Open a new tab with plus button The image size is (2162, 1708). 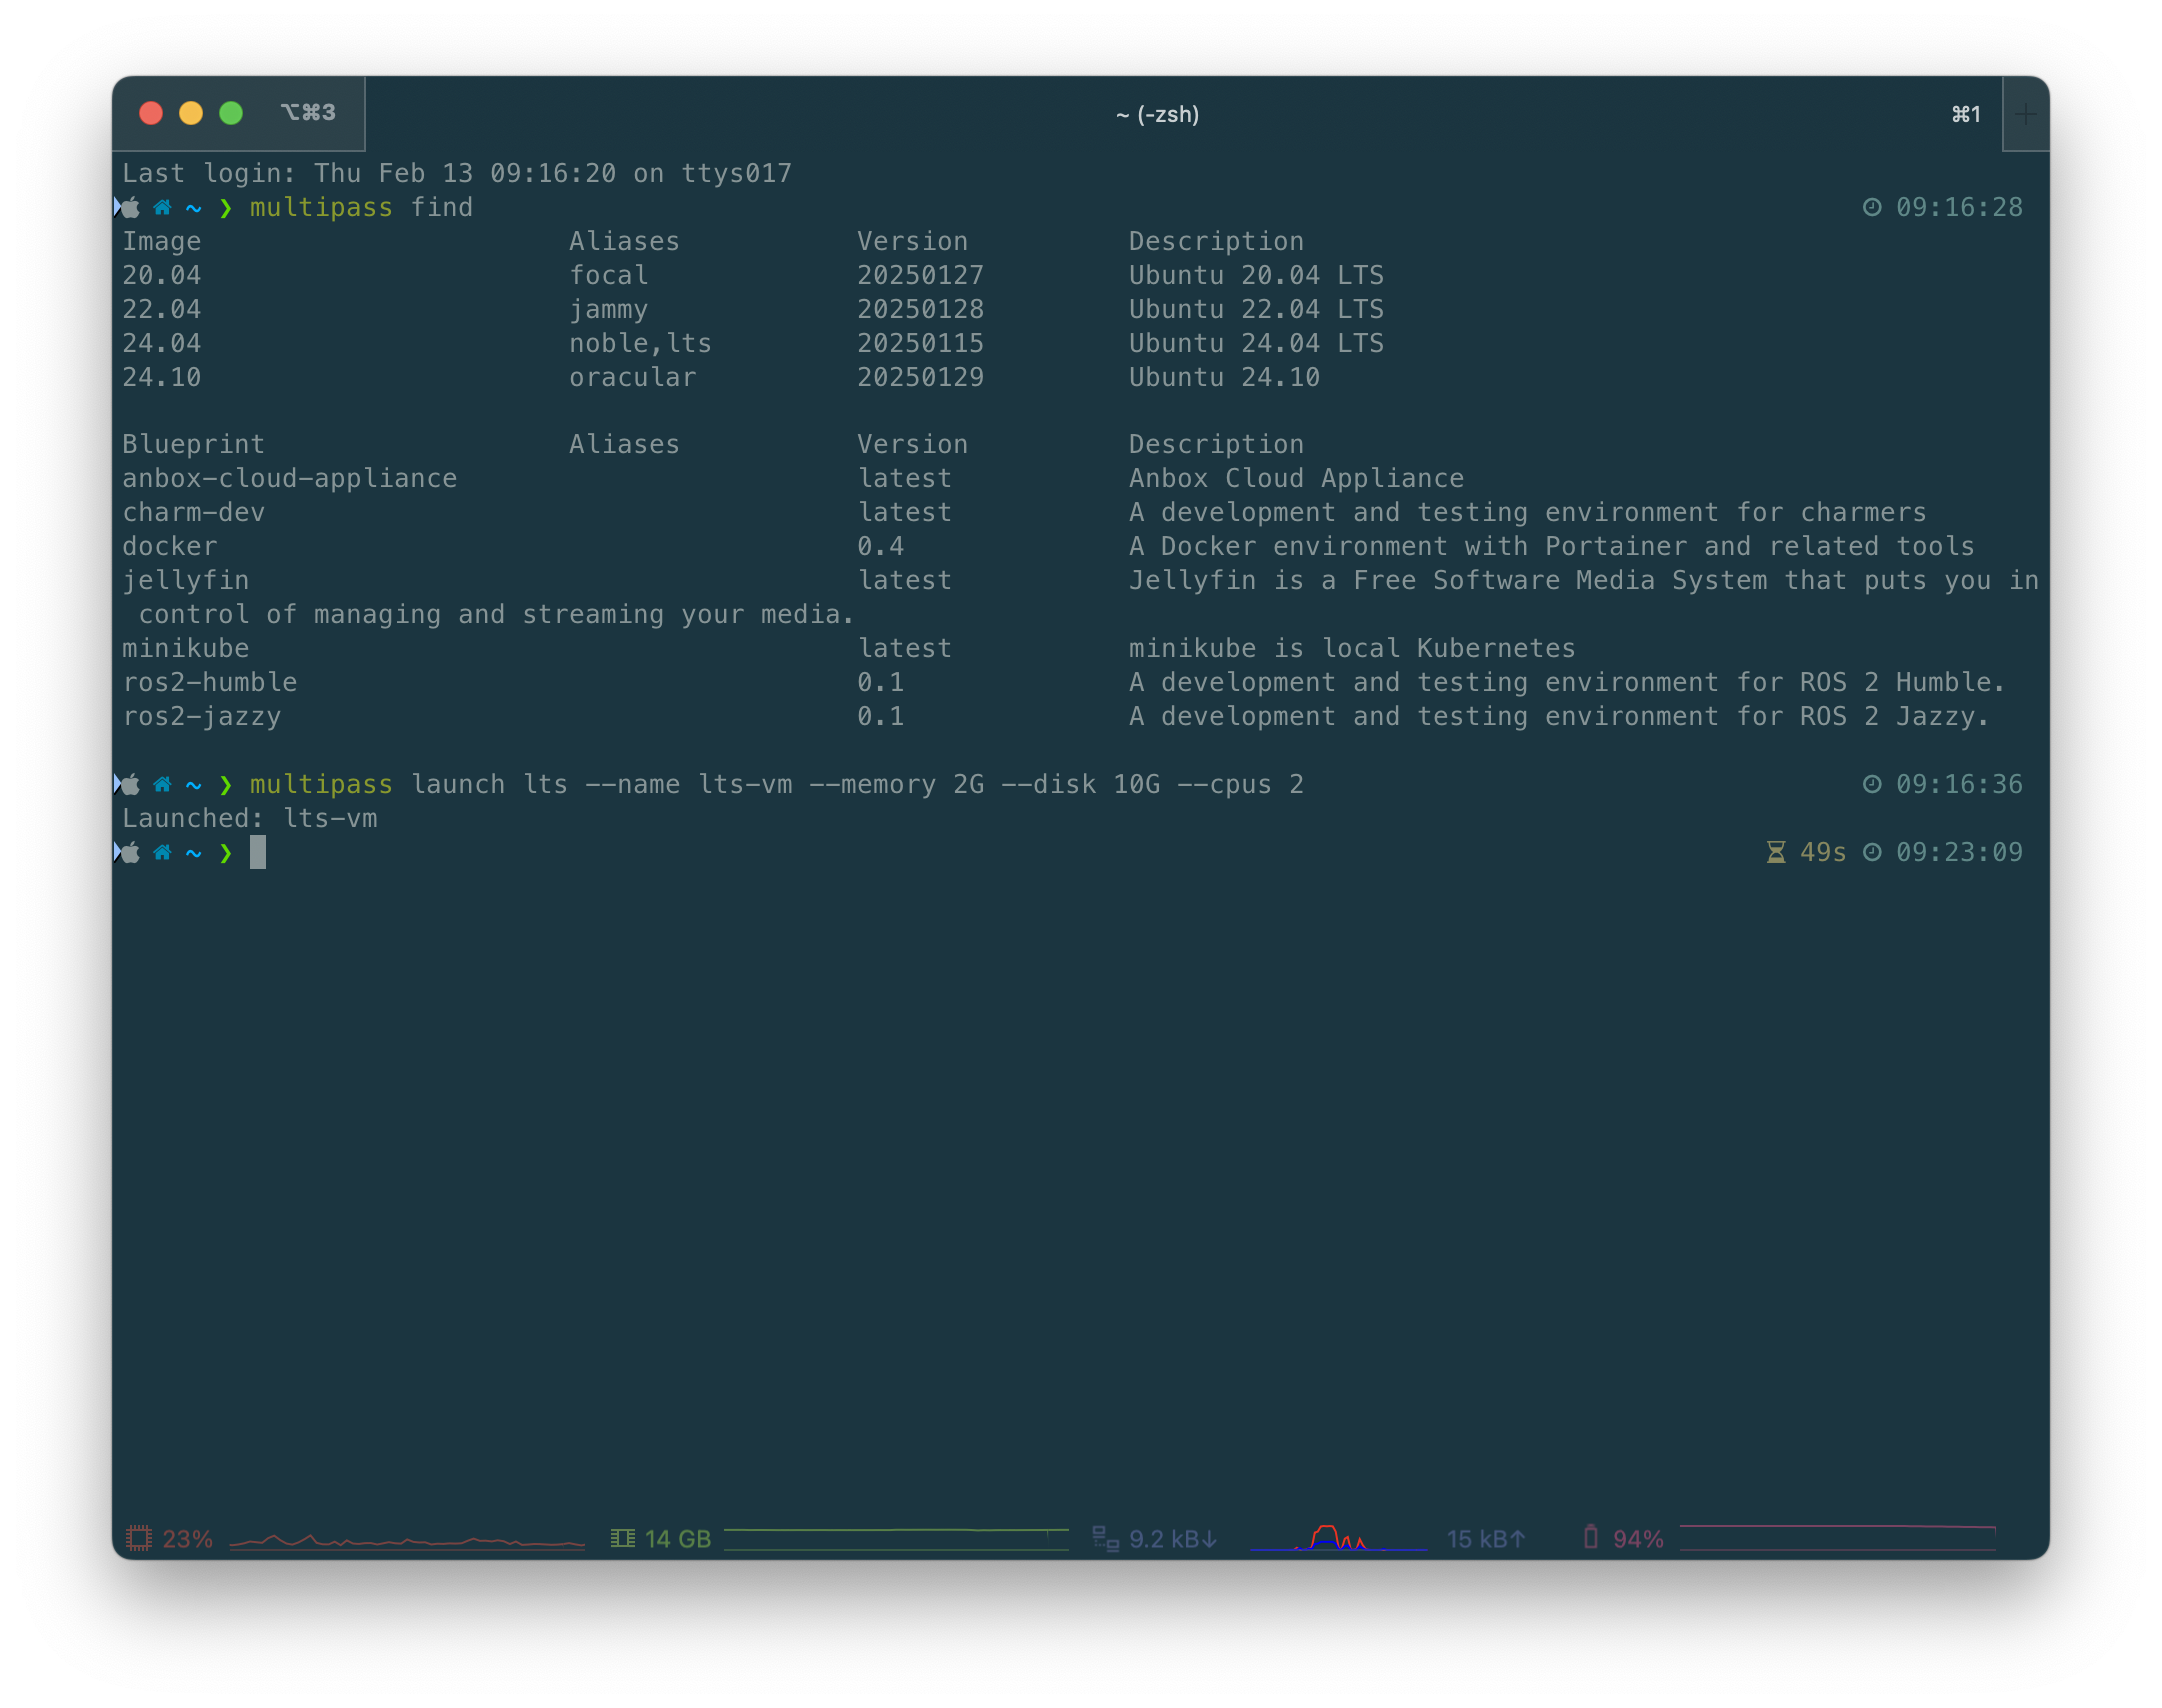2026,114
